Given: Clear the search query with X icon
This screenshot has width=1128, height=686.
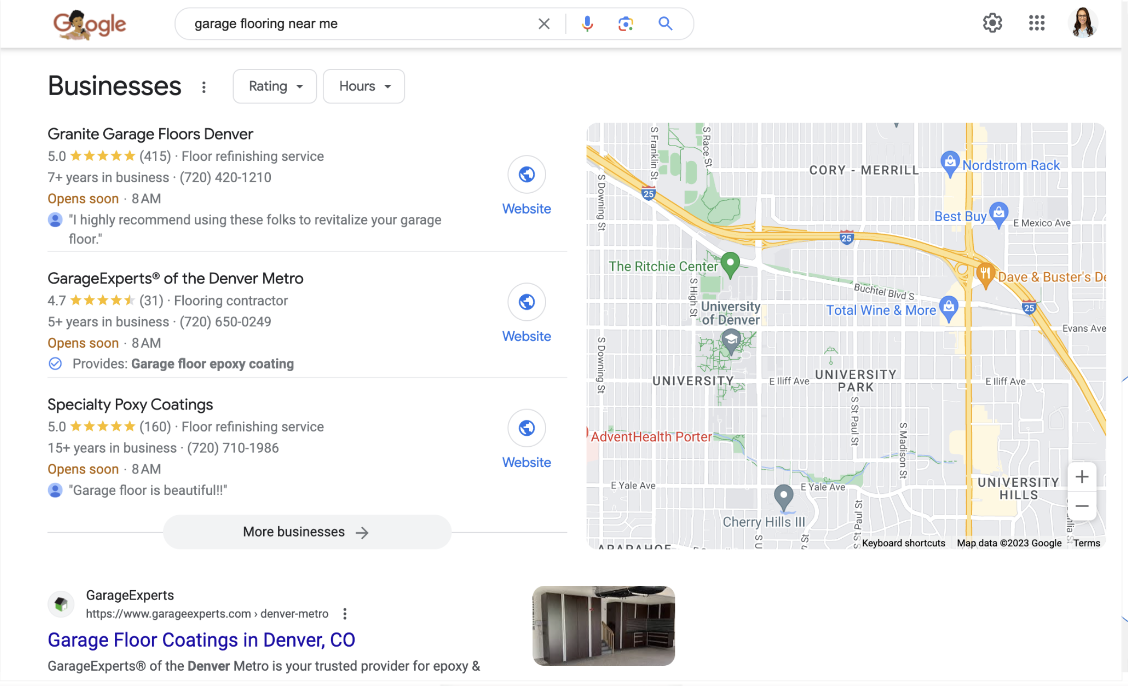Looking at the screenshot, I should click(x=544, y=24).
